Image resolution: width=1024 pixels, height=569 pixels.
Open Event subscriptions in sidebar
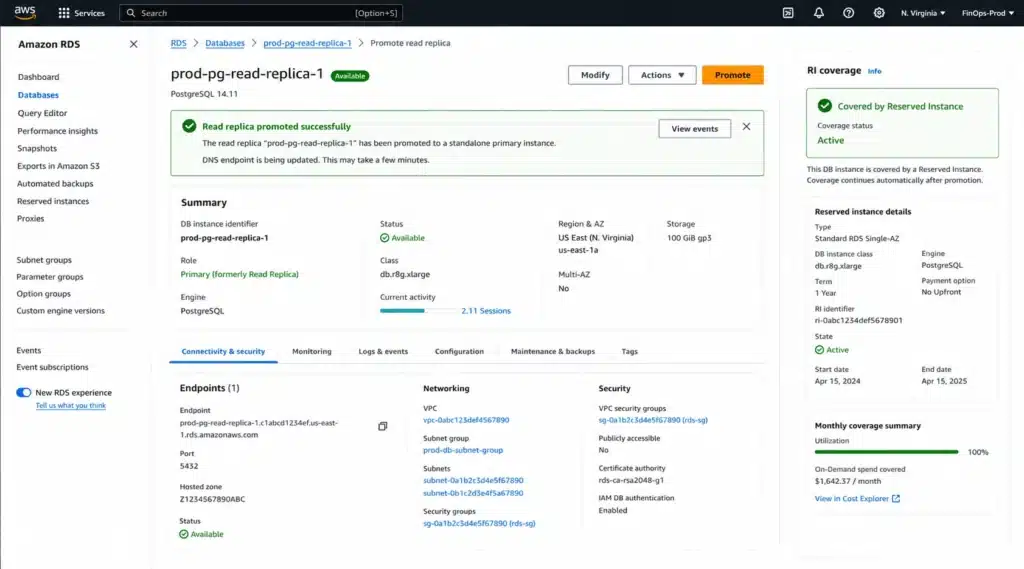point(52,367)
